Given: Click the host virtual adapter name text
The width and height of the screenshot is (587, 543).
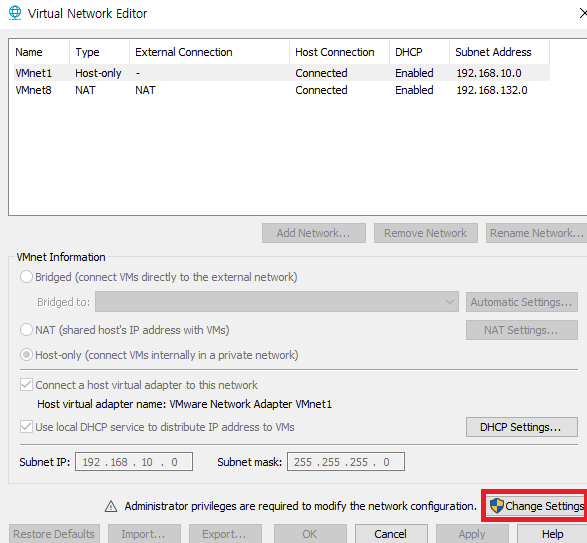Looking at the screenshot, I should 184,404.
